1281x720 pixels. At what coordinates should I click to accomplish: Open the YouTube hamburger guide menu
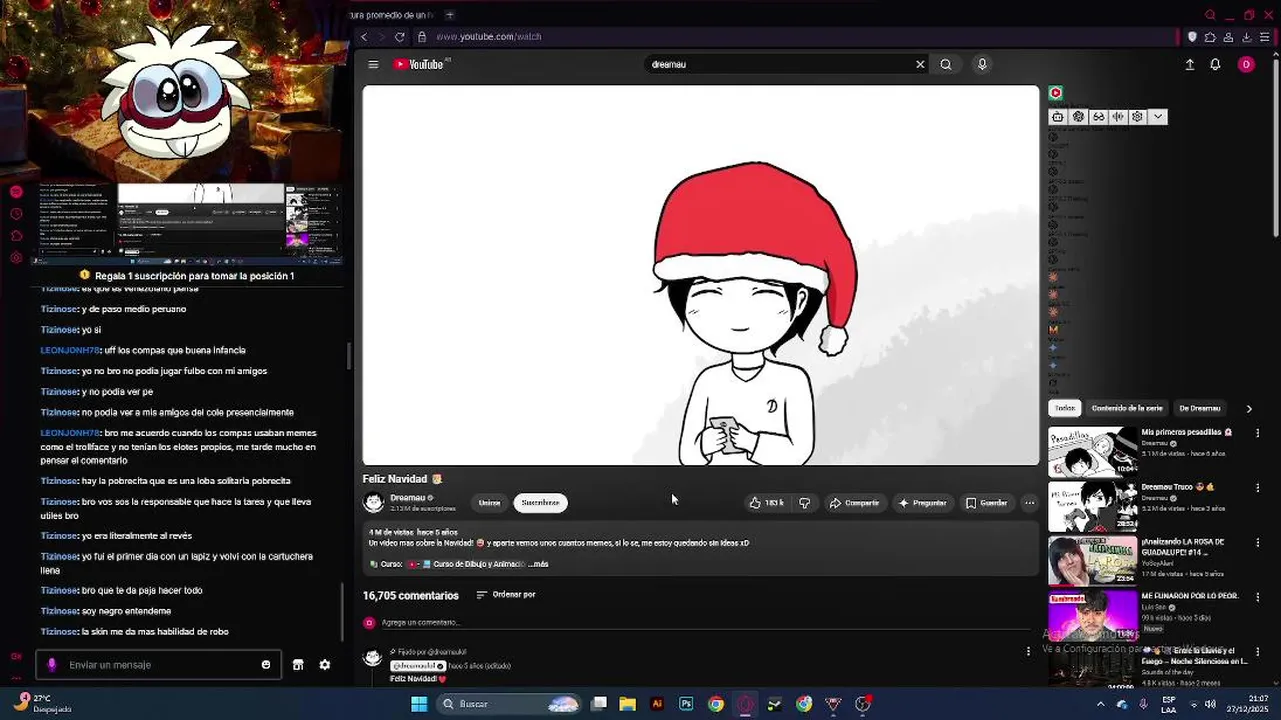coord(373,64)
